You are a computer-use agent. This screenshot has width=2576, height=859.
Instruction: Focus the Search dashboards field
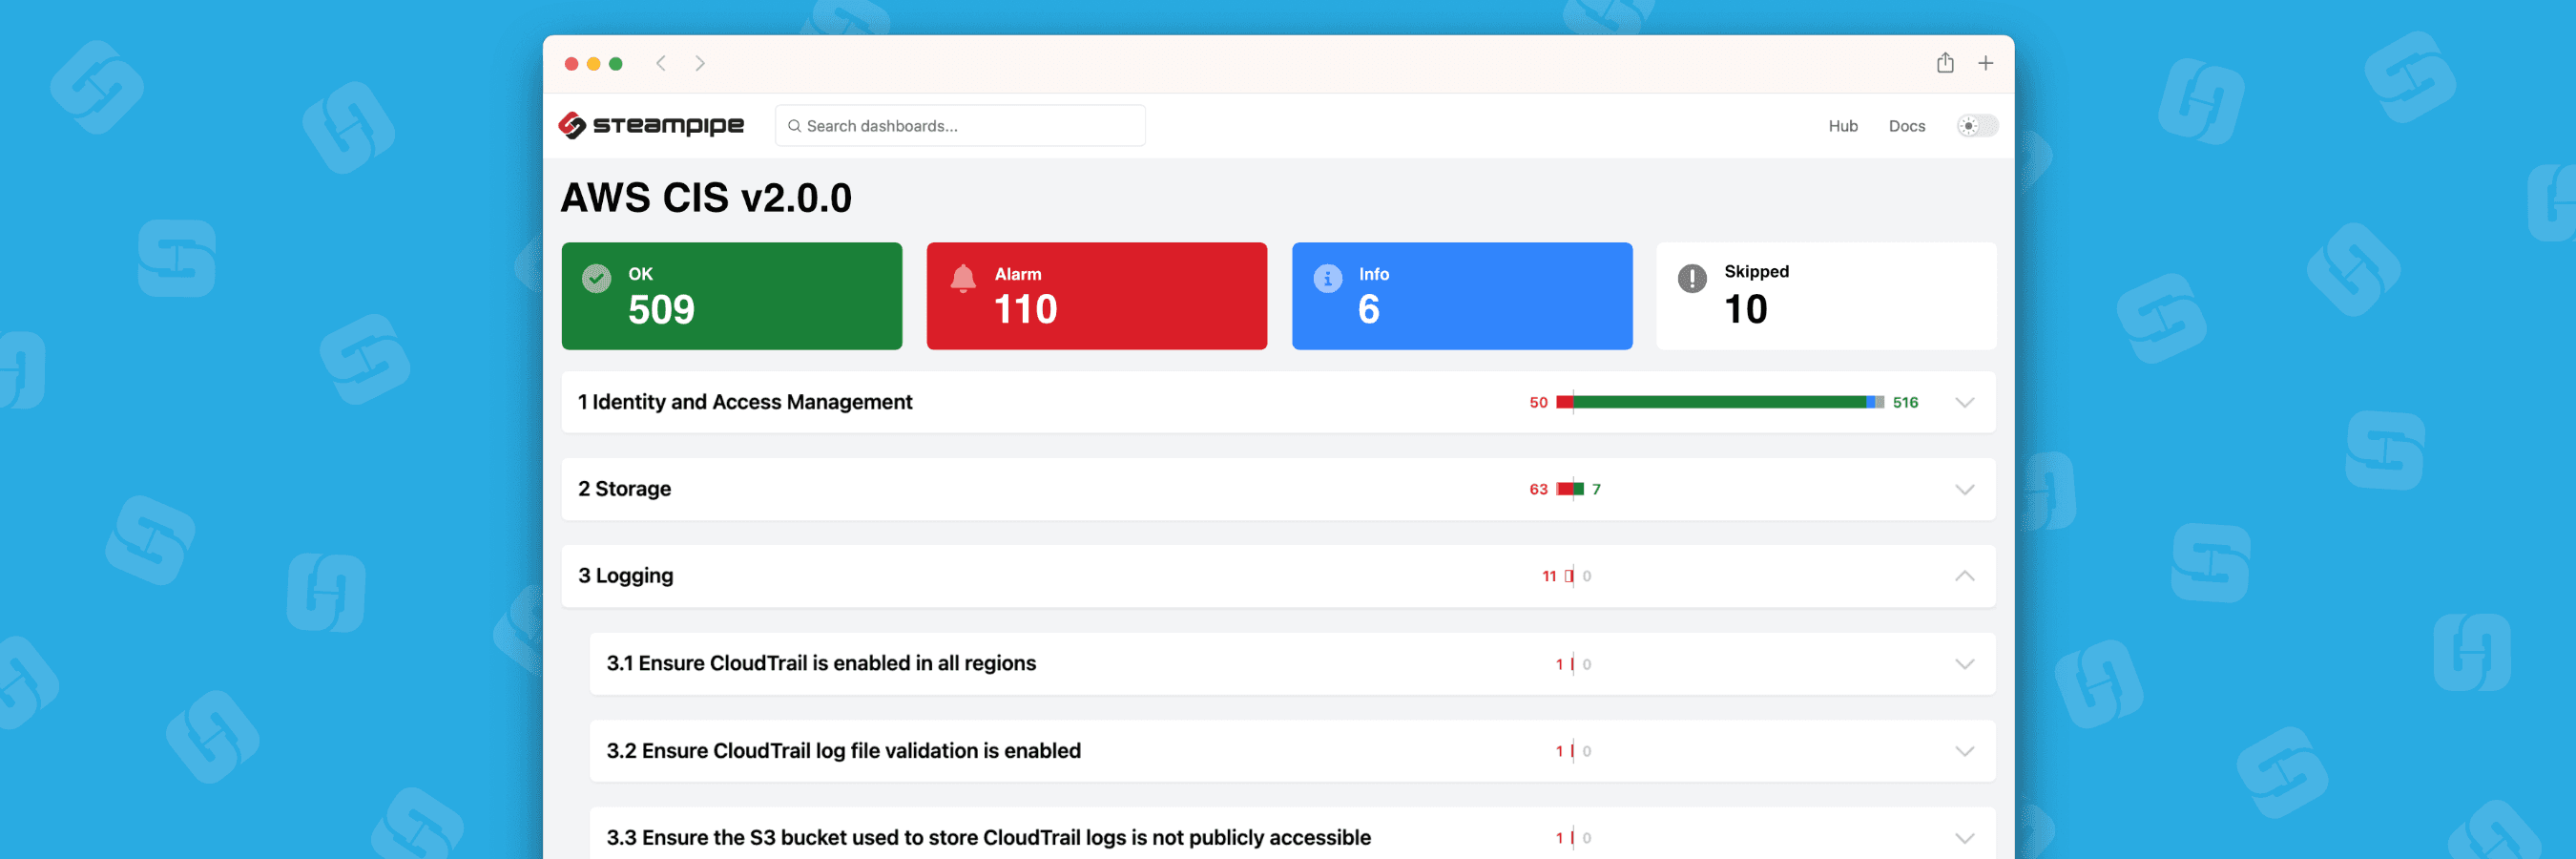click(960, 126)
